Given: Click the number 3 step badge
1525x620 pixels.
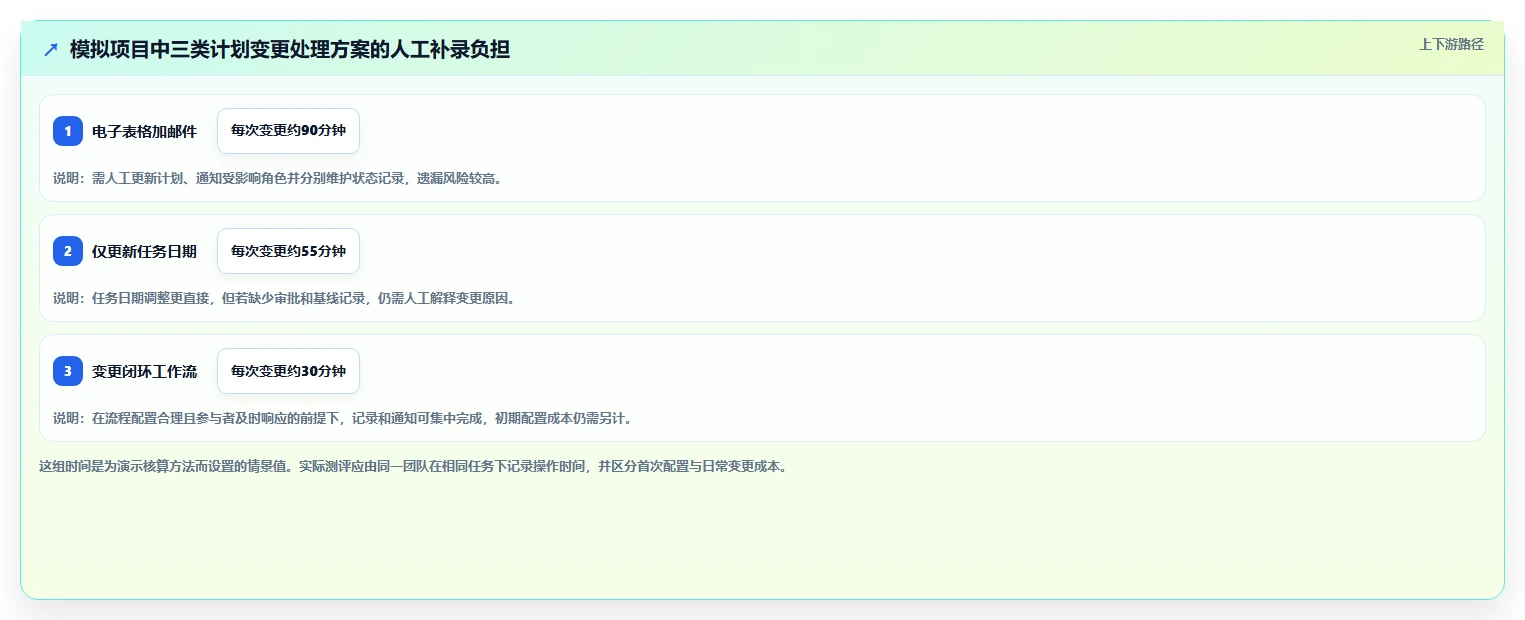Looking at the screenshot, I should (x=68, y=371).
